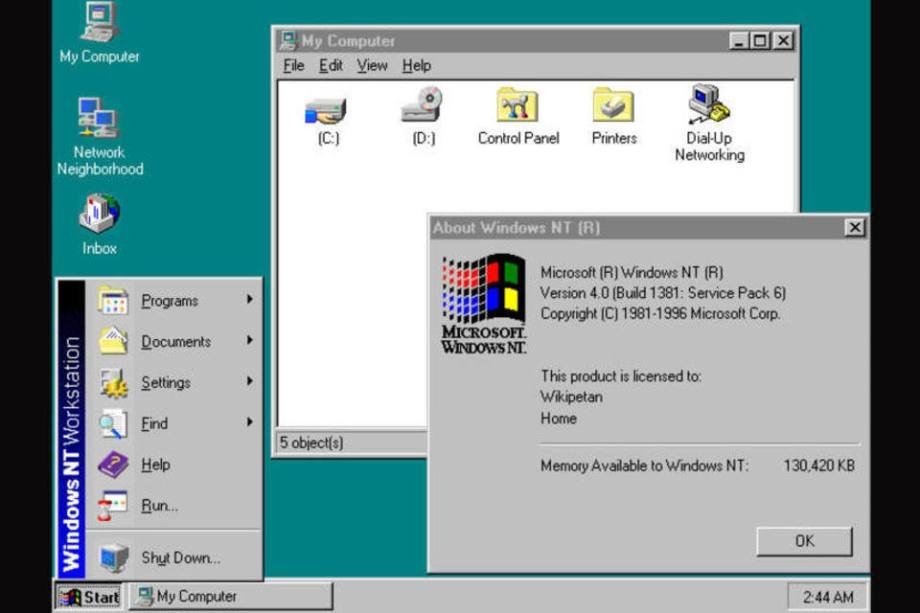Click the 2:44 AM taskbar clock
This screenshot has height=613, width=920.
(827, 597)
